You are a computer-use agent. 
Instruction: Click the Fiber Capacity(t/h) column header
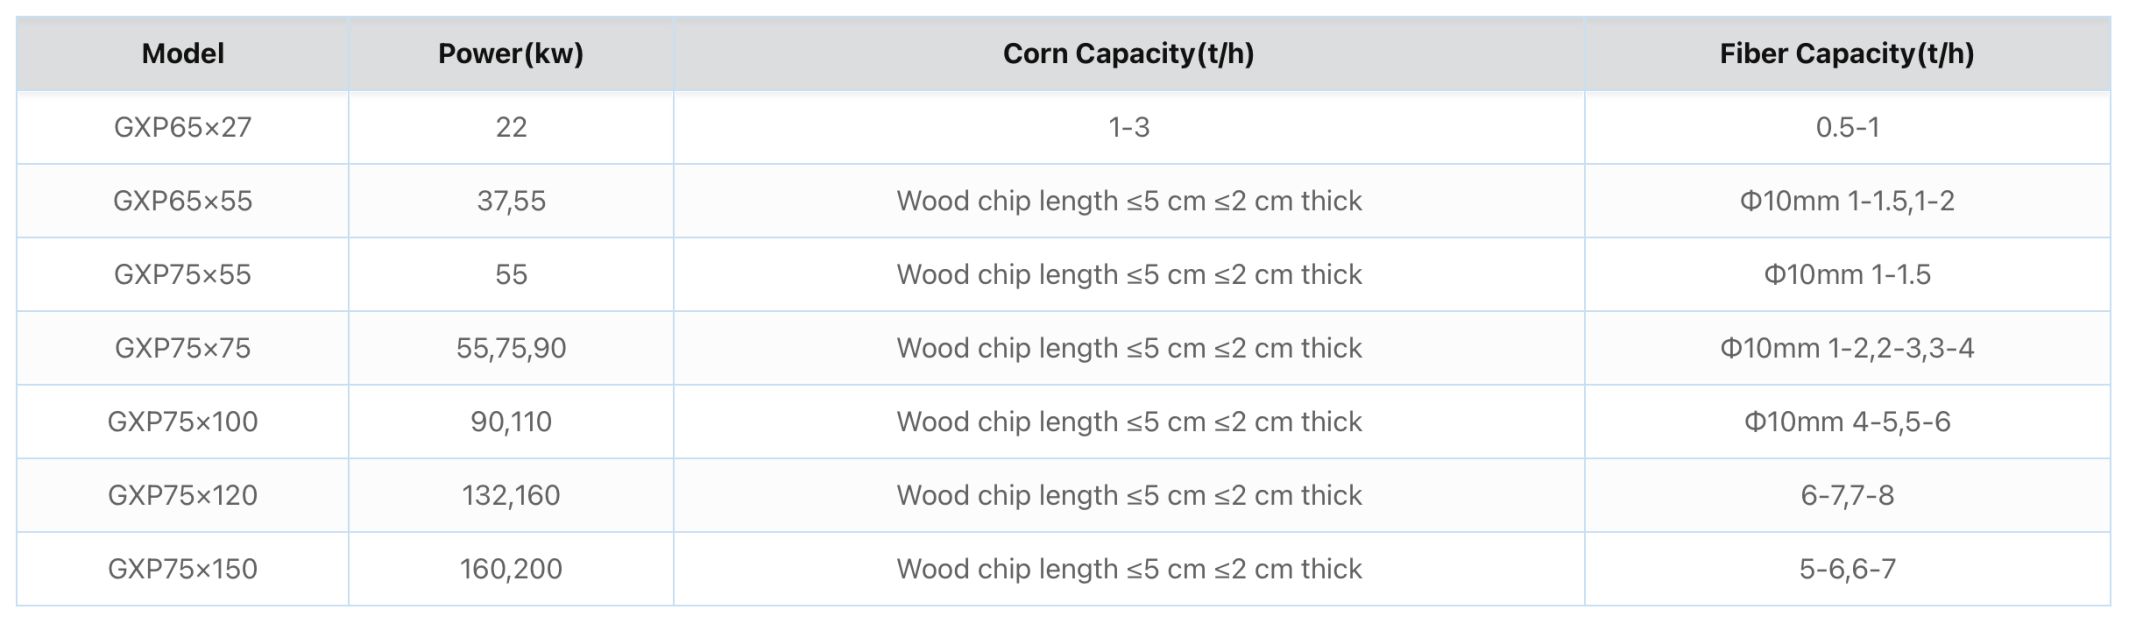click(x=1846, y=54)
